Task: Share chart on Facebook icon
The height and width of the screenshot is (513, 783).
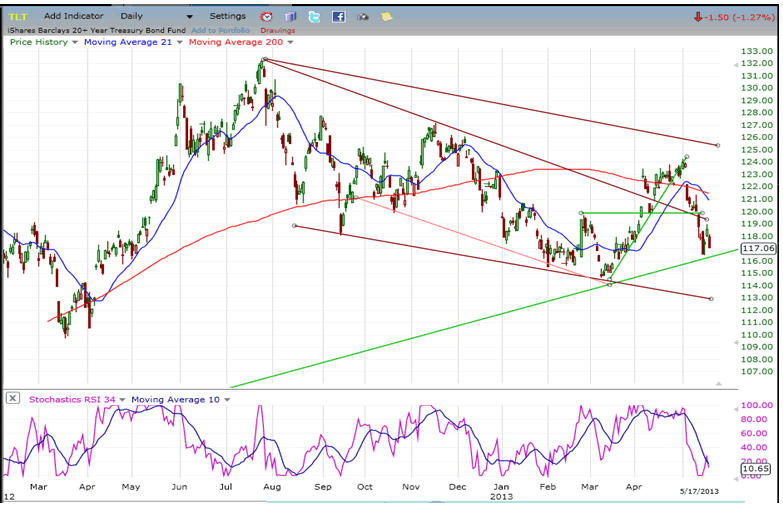Action: [x=338, y=17]
